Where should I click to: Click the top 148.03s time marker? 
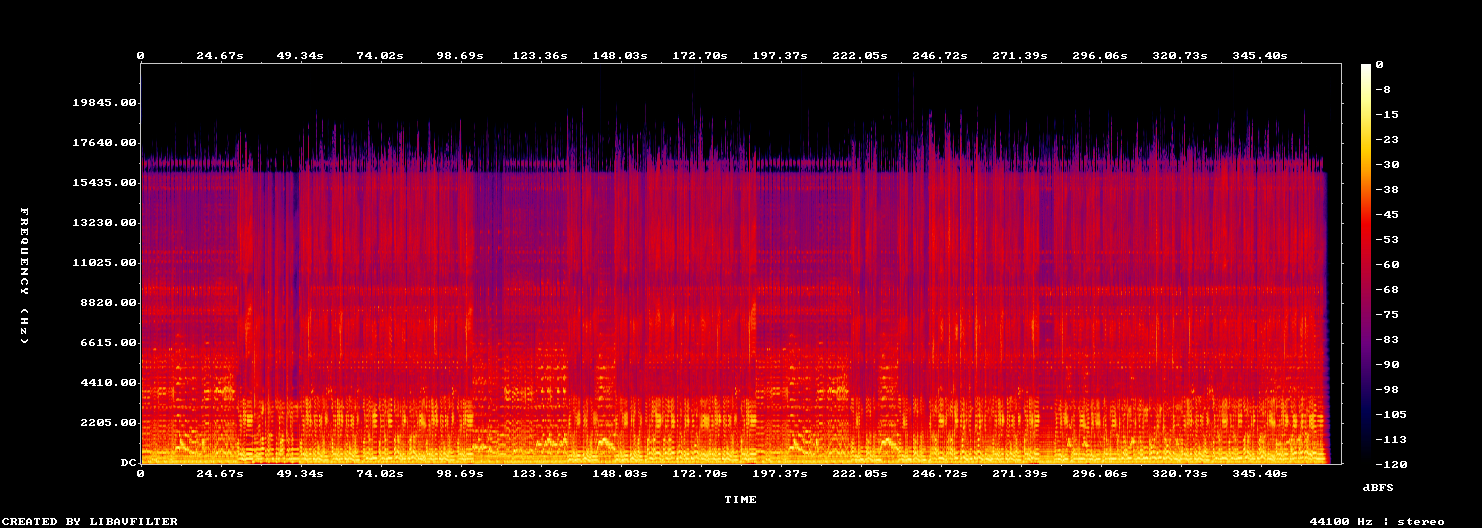(620, 56)
